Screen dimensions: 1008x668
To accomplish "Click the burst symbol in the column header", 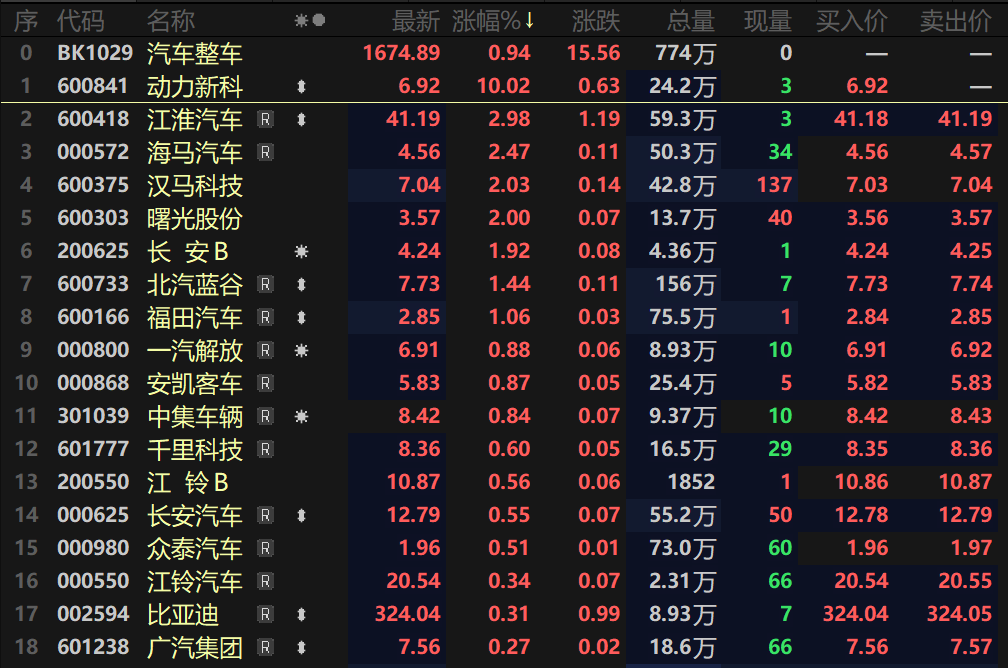I will (x=301, y=20).
